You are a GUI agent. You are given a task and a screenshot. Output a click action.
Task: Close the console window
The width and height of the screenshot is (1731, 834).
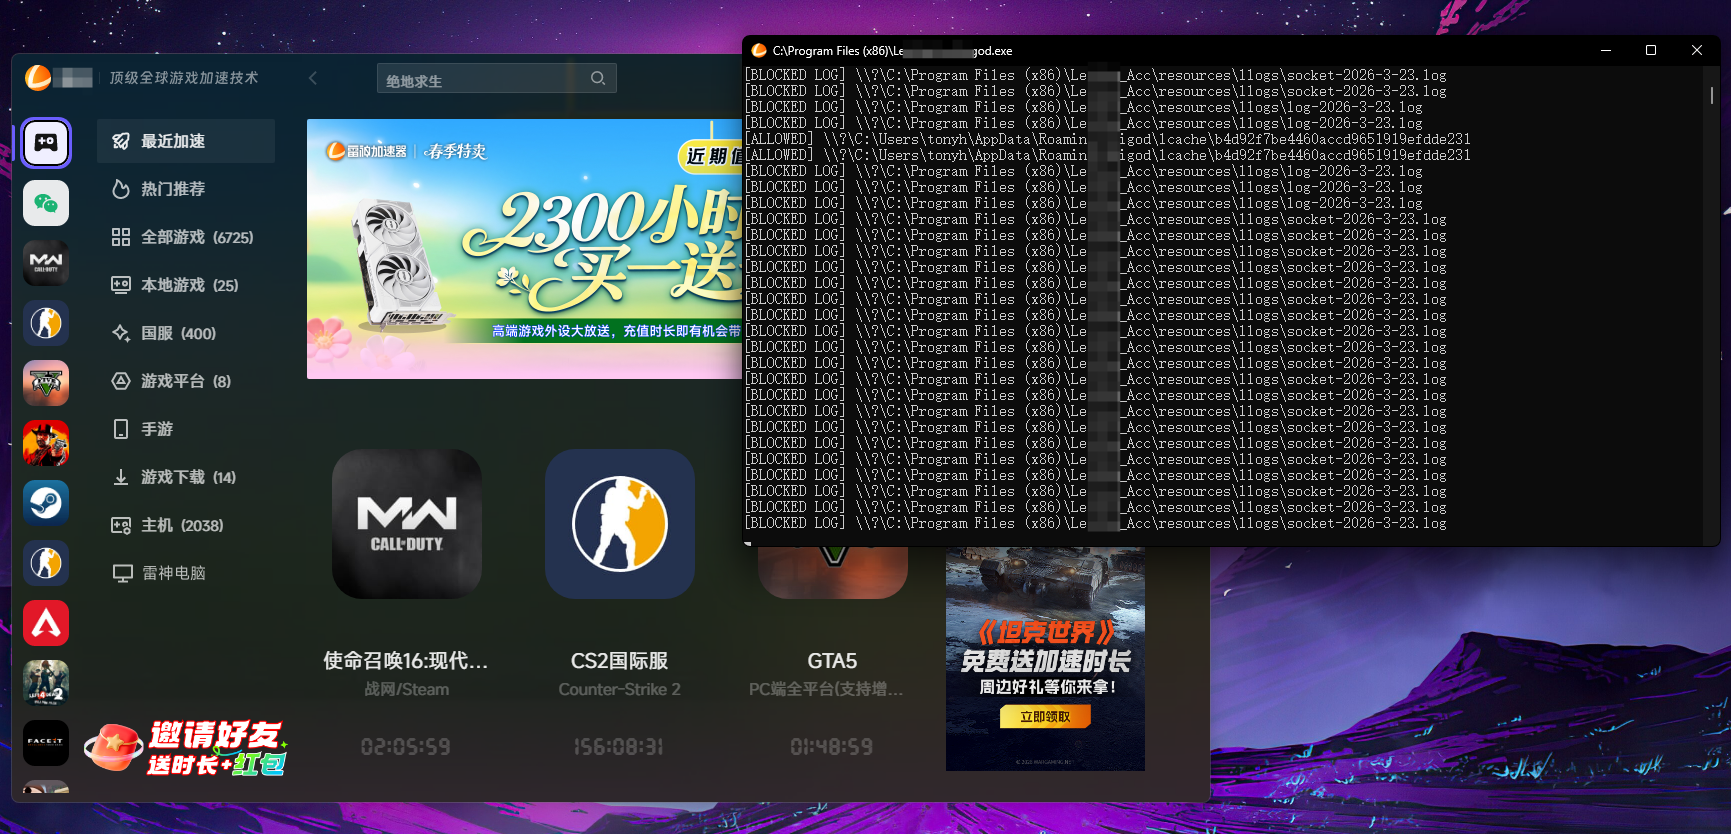point(1697,50)
